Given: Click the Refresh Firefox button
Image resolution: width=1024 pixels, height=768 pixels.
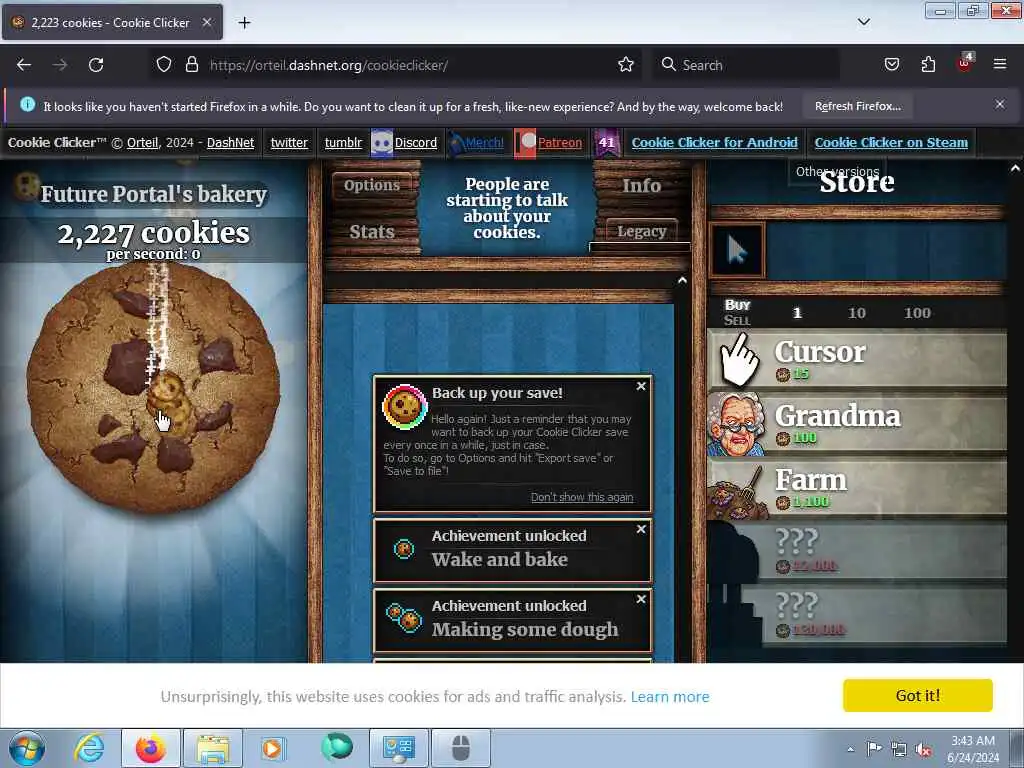Looking at the screenshot, I should pyautogui.click(x=857, y=106).
